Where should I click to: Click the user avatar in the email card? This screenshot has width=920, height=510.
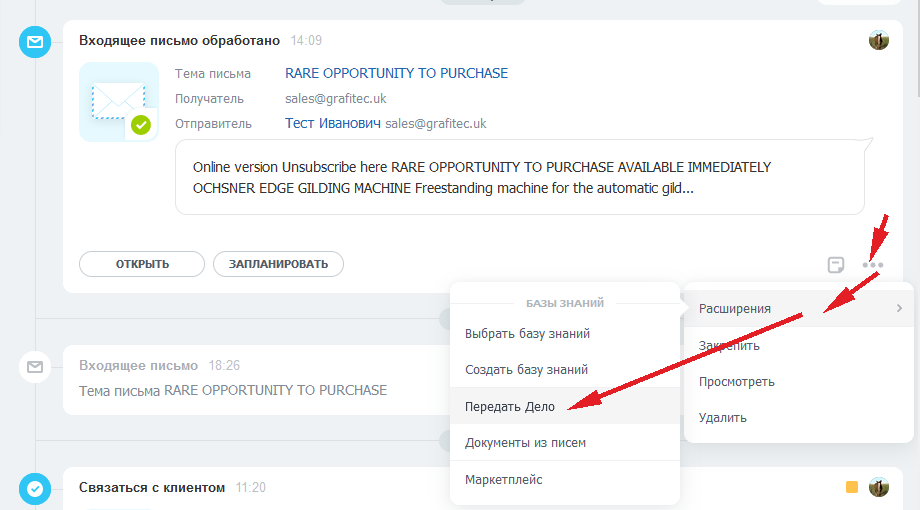pyautogui.click(x=879, y=41)
